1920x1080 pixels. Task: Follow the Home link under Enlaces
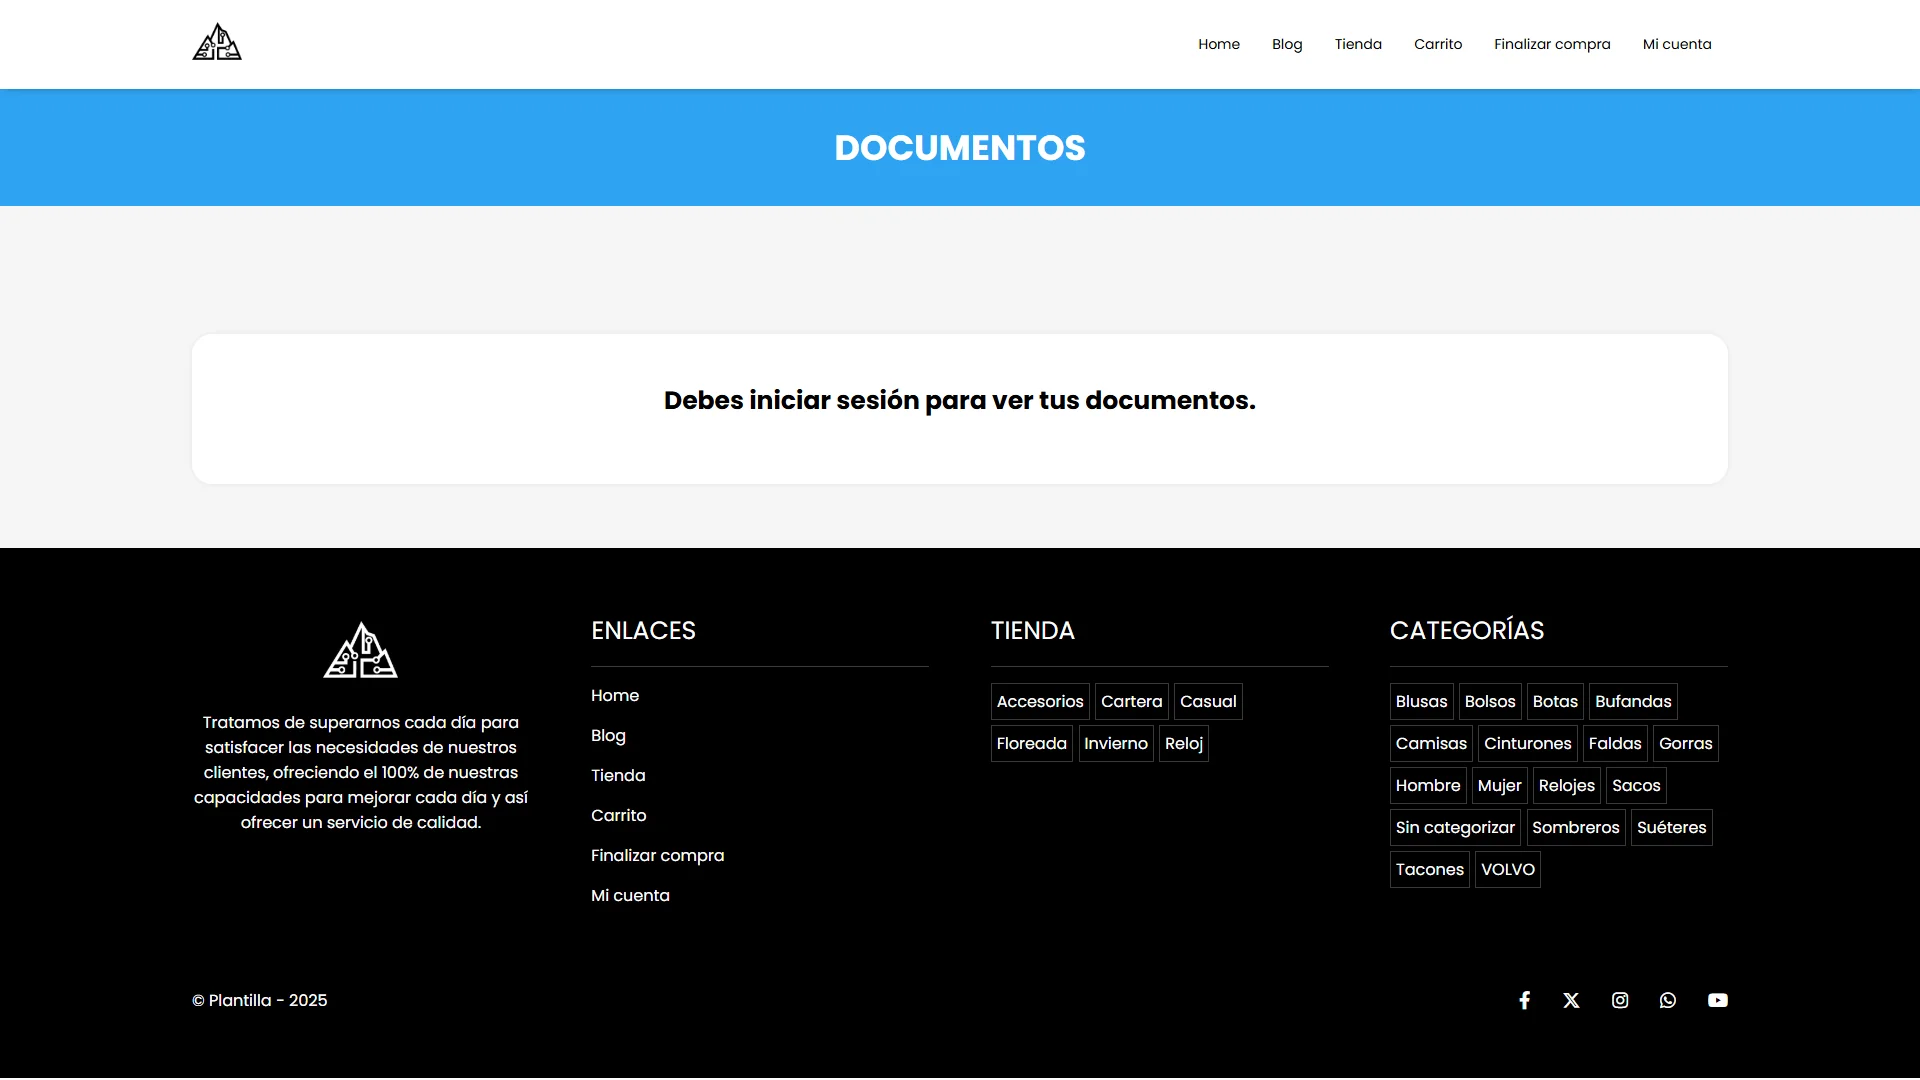pos(615,695)
